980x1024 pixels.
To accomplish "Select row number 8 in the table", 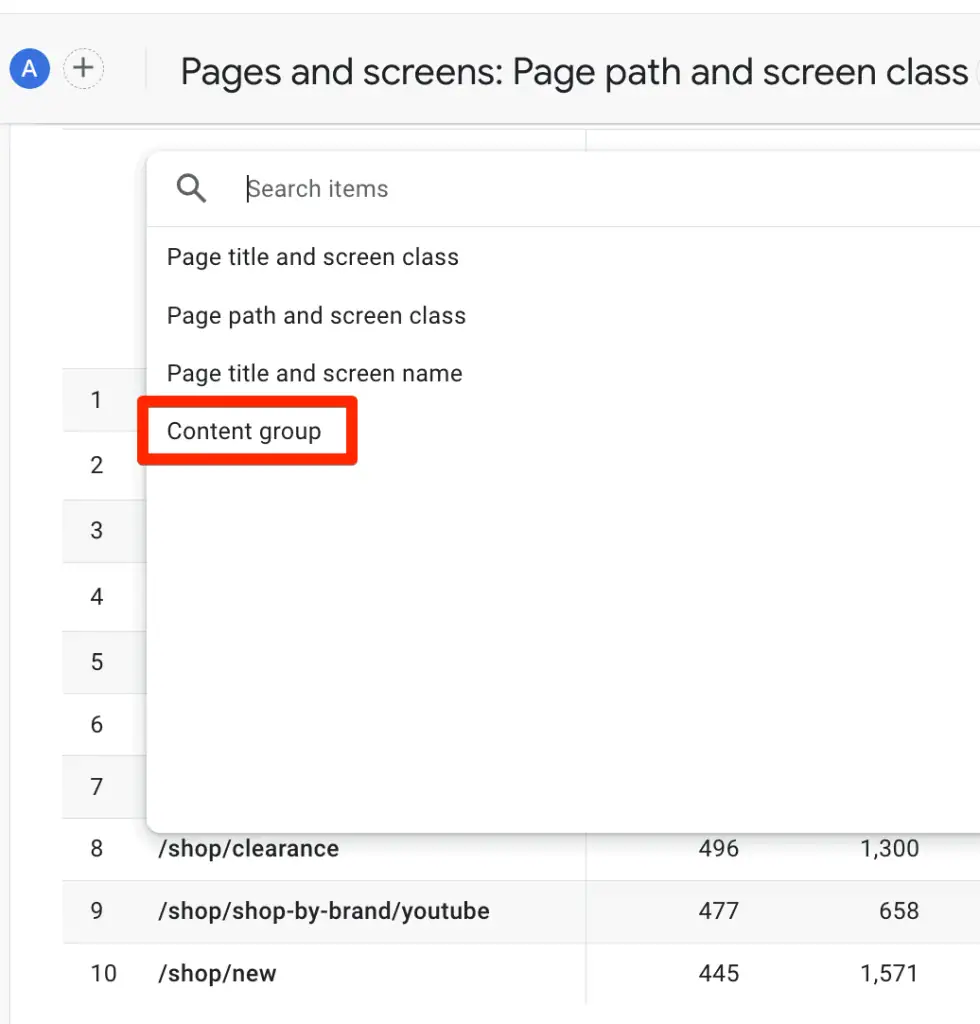I will tap(96, 848).
